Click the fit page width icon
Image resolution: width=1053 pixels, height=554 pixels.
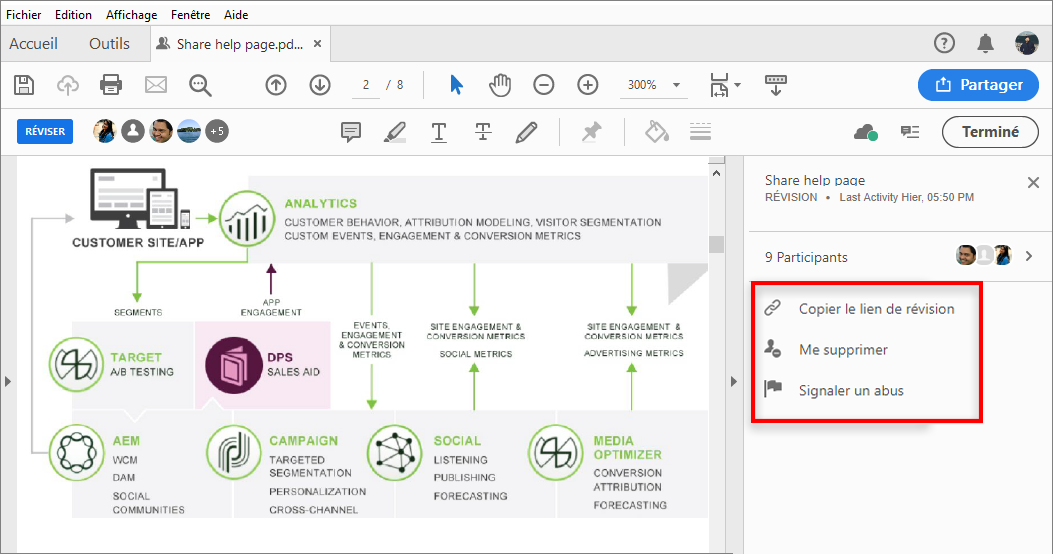[719, 85]
